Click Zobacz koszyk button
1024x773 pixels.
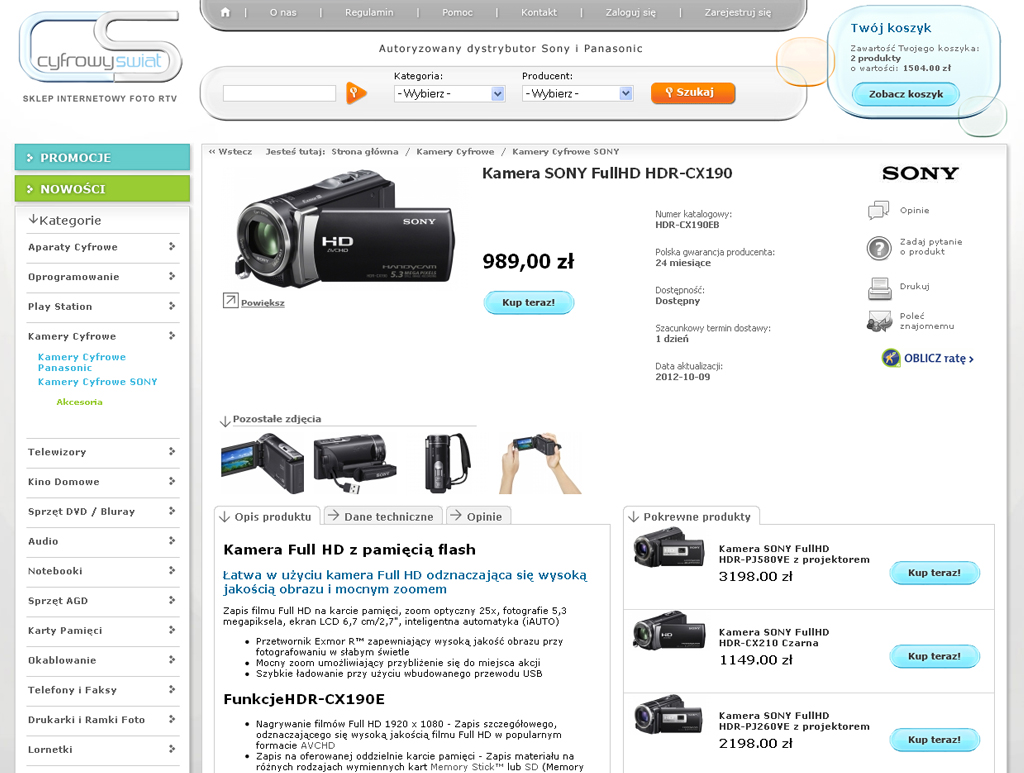click(905, 94)
